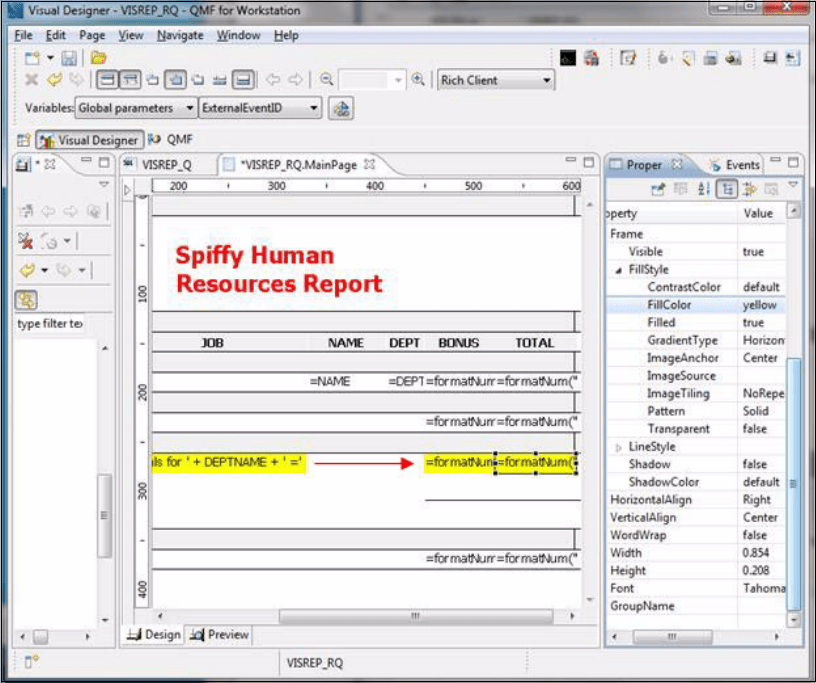Open the zoom level combo box
This screenshot has width=816, height=683.
coord(372,80)
